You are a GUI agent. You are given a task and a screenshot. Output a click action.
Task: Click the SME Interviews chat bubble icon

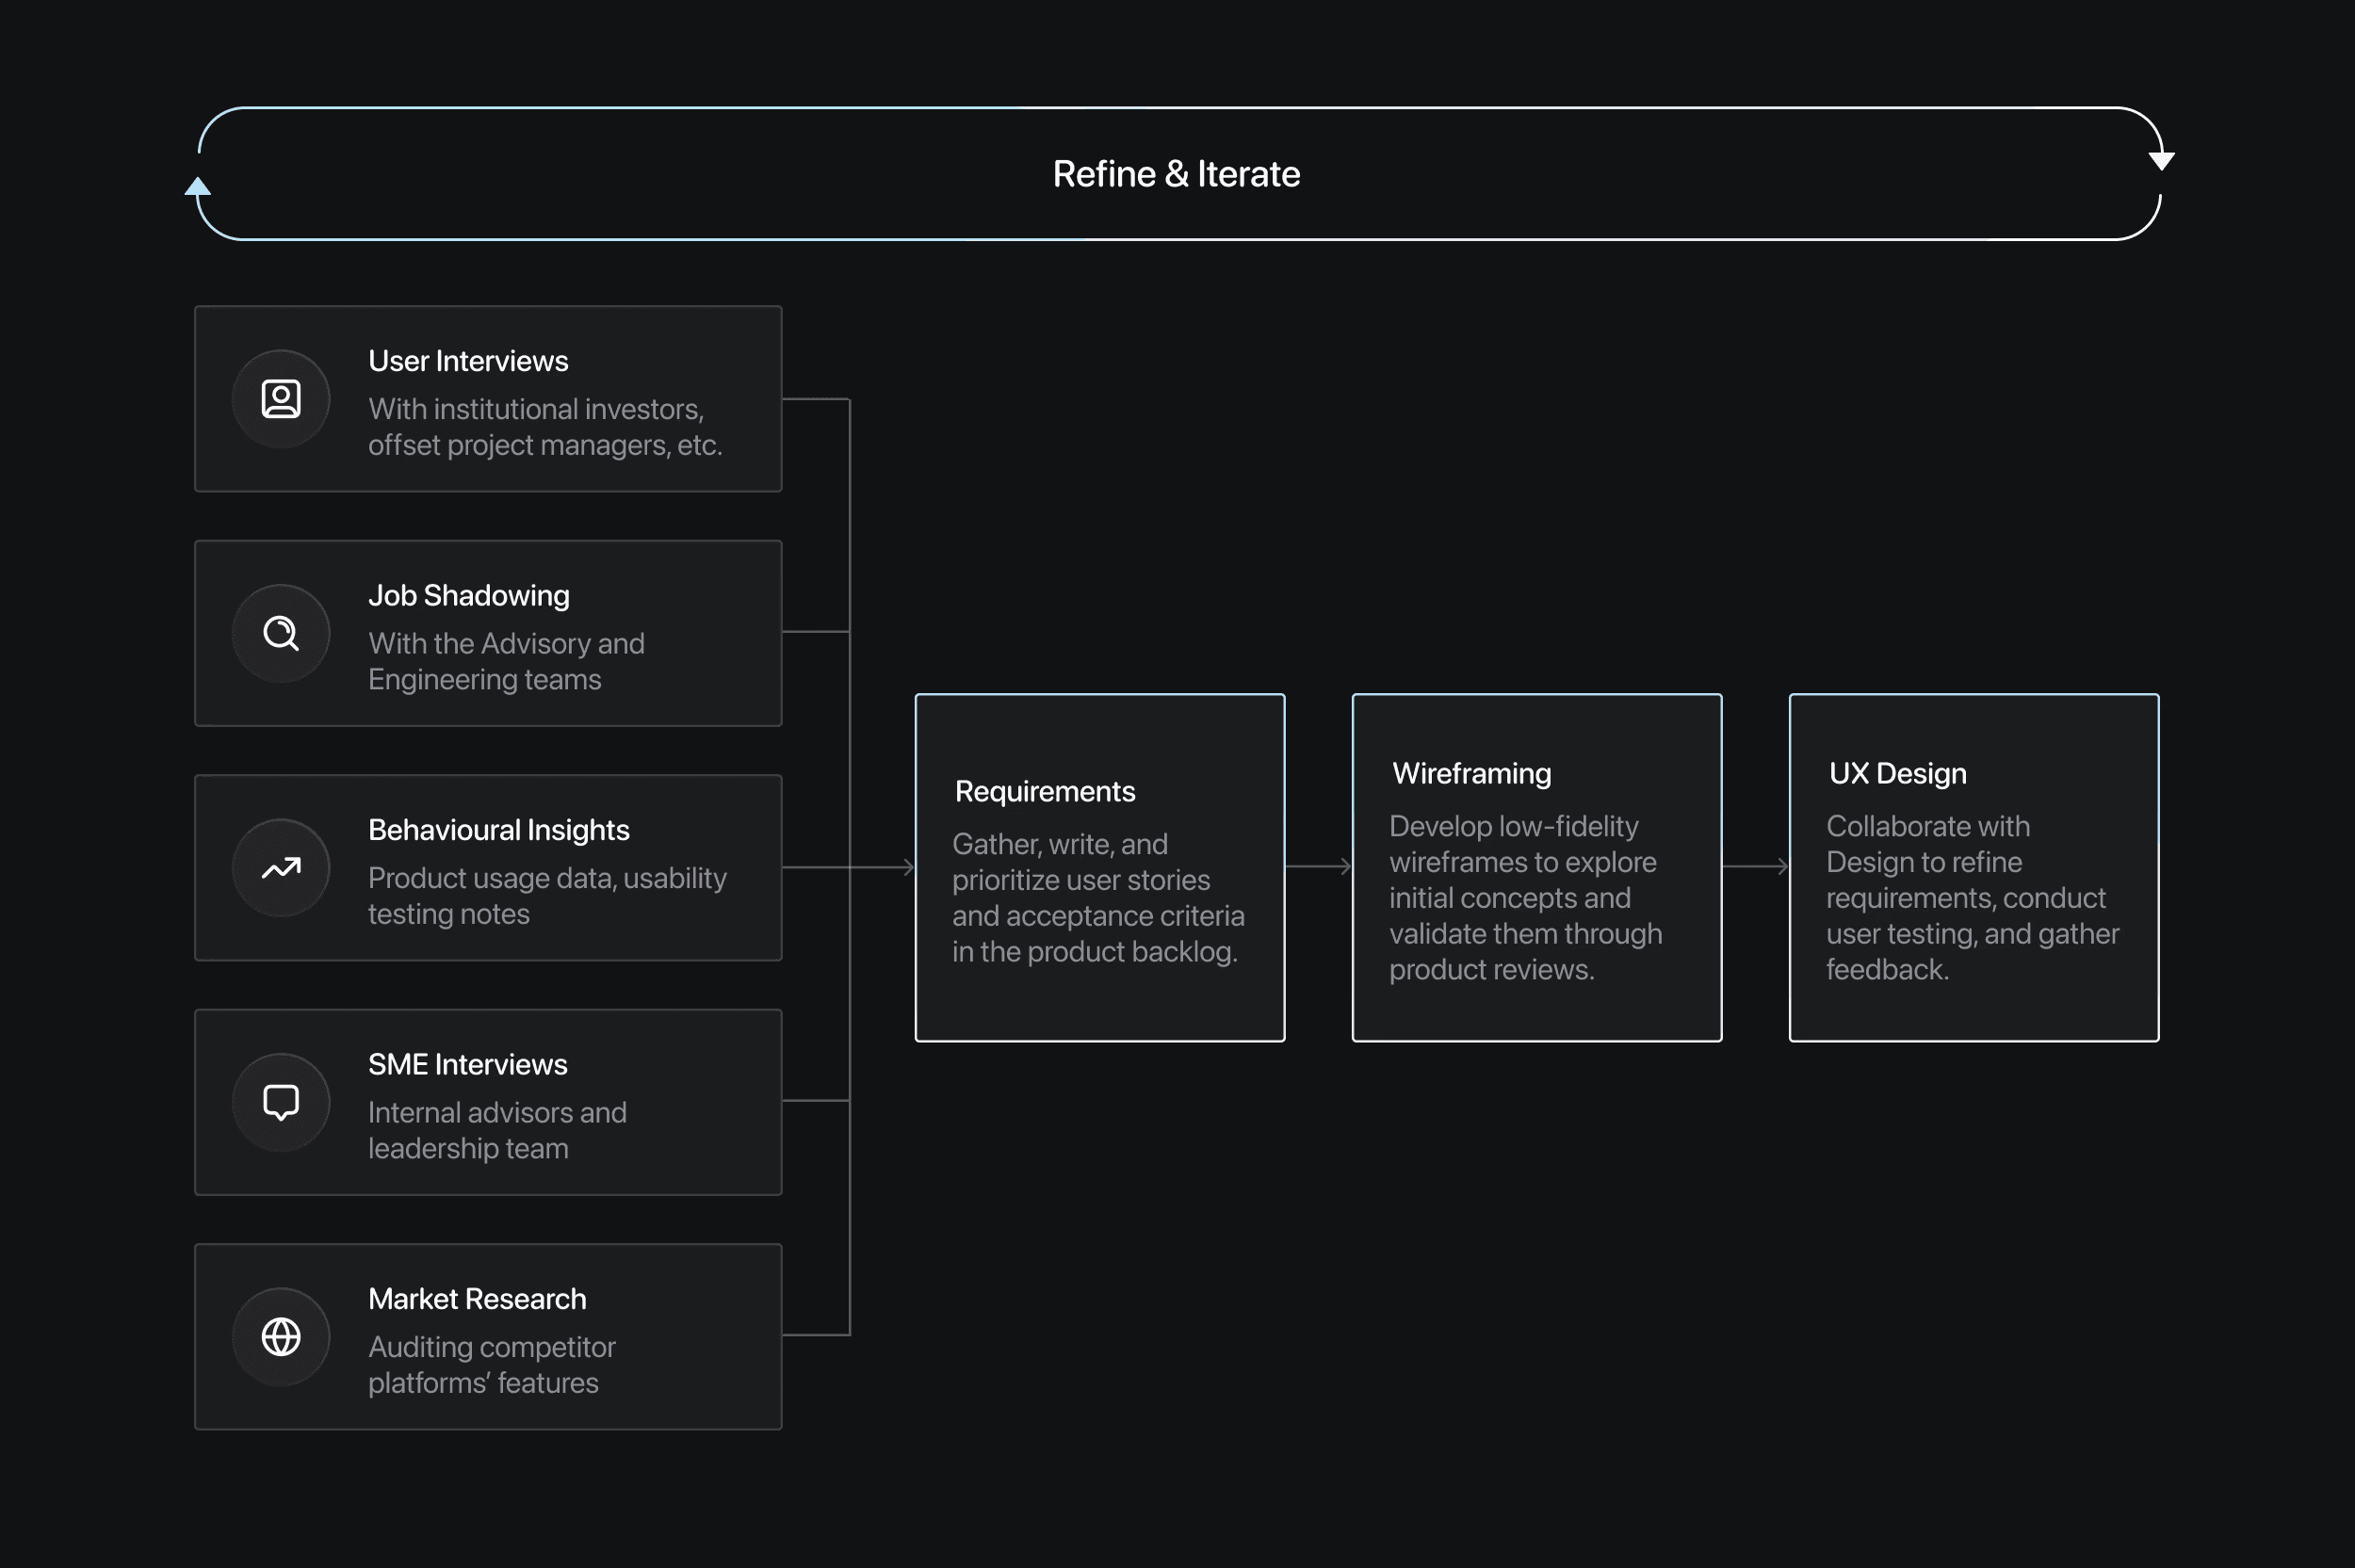tap(281, 1102)
